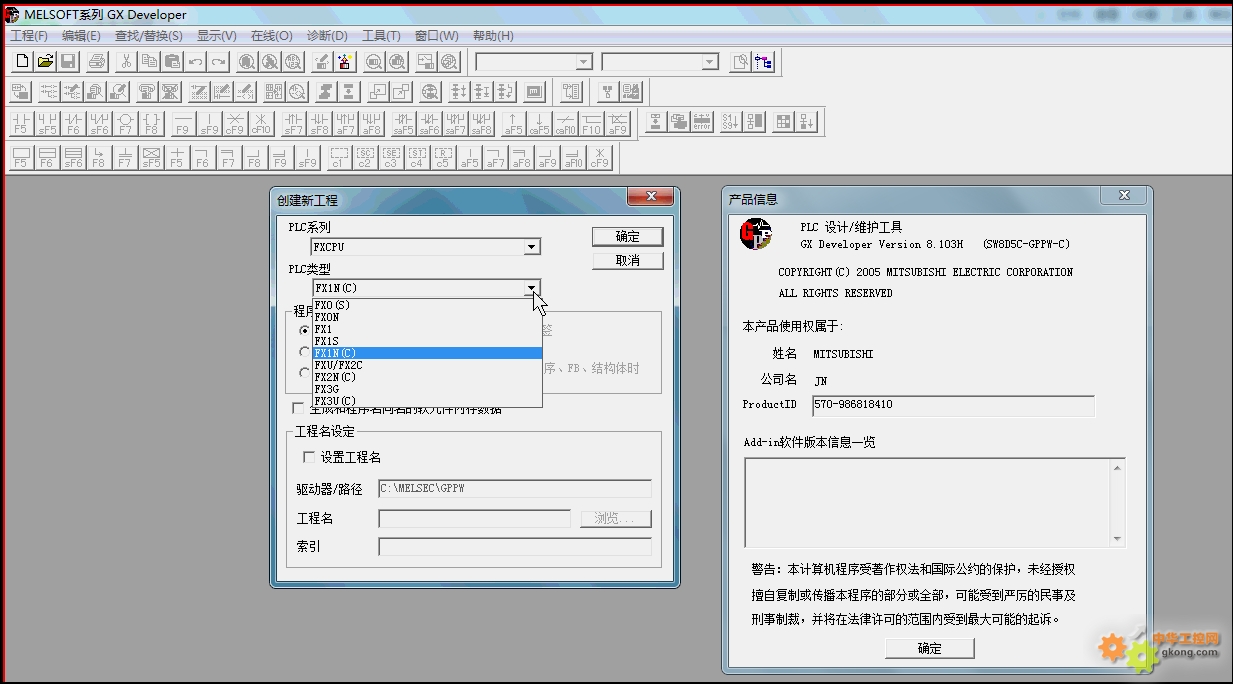The height and width of the screenshot is (684, 1233).
Task: Open the first empty toolbar combo box
Action: (584, 62)
